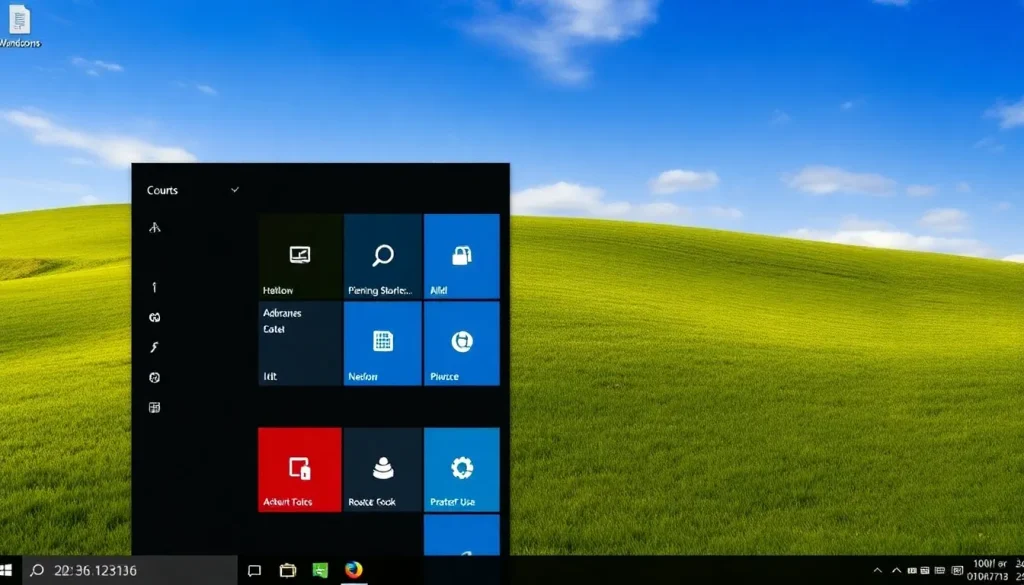Open the Netlorr grid tile
This screenshot has width=1024, height=585.
pos(383,343)
